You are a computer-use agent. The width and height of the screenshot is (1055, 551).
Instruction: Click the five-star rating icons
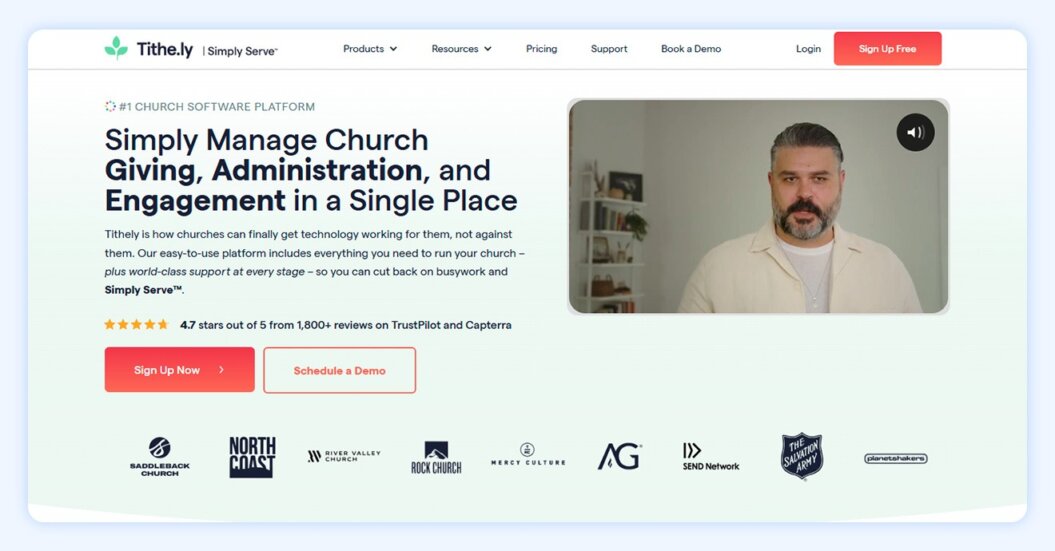[x=137, y=324]
